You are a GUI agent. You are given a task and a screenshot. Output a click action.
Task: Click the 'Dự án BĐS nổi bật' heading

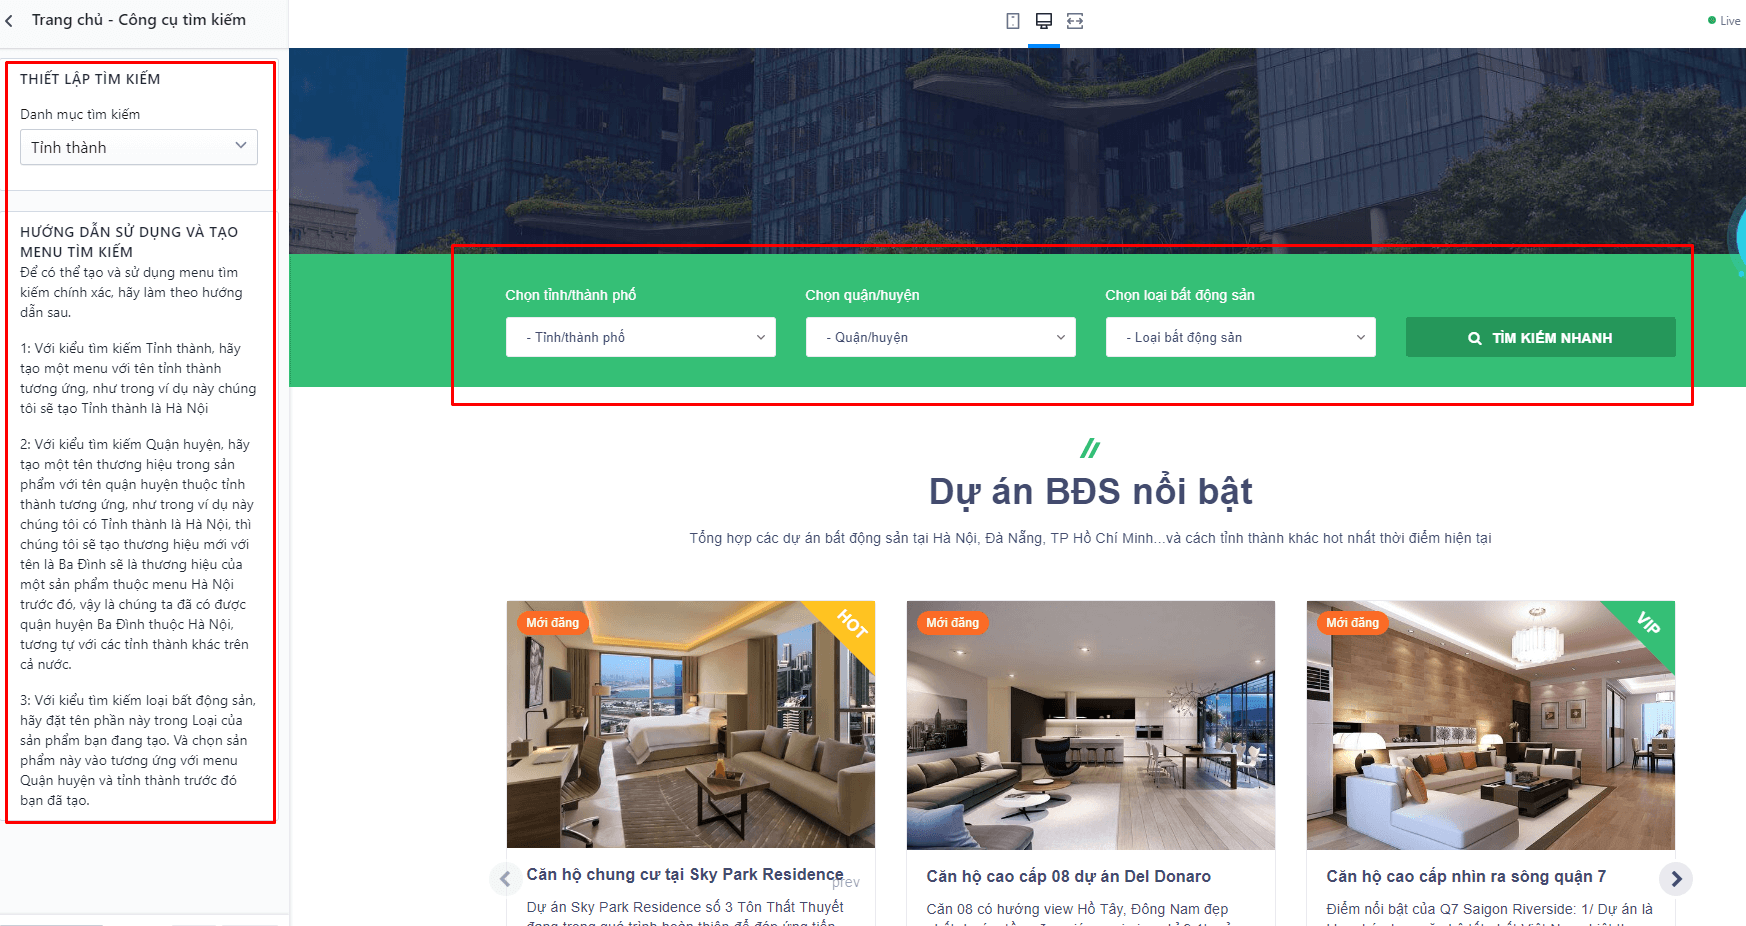1091,491
